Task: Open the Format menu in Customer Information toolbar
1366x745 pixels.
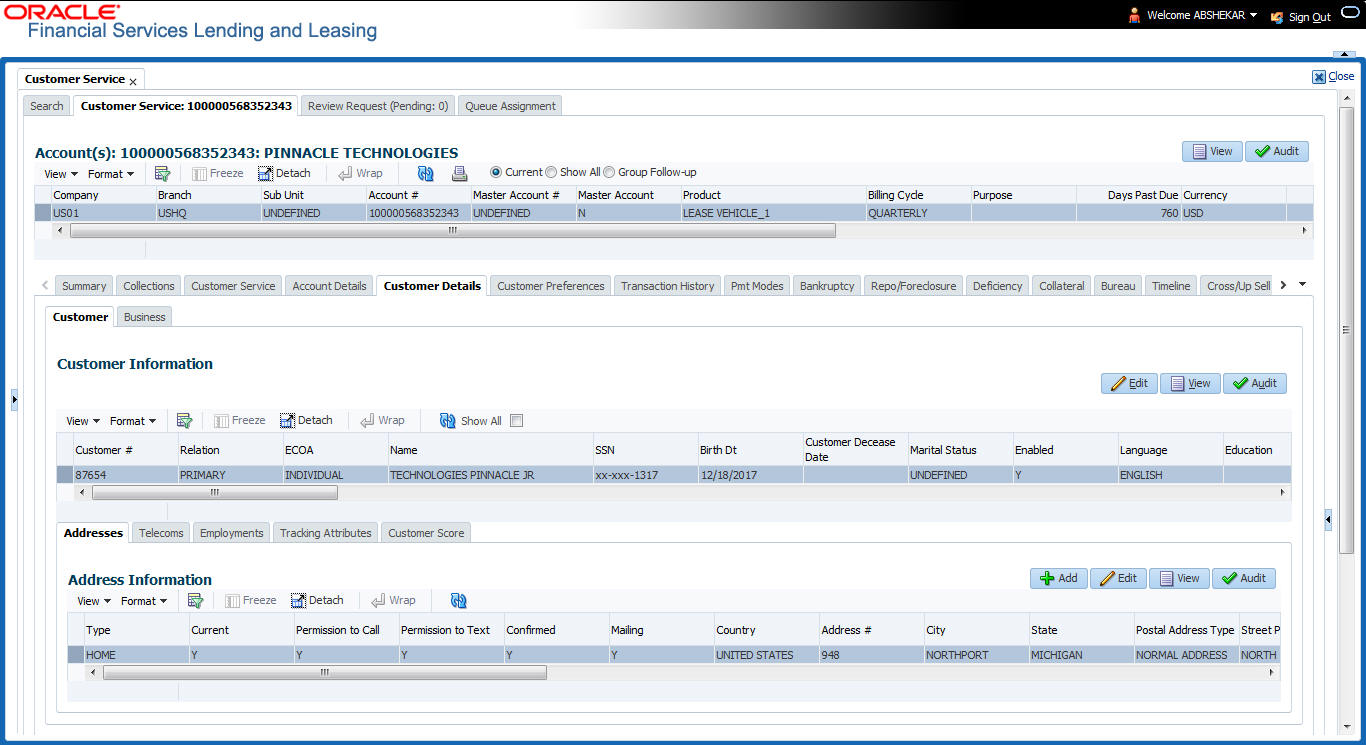Action: point(133,421)
